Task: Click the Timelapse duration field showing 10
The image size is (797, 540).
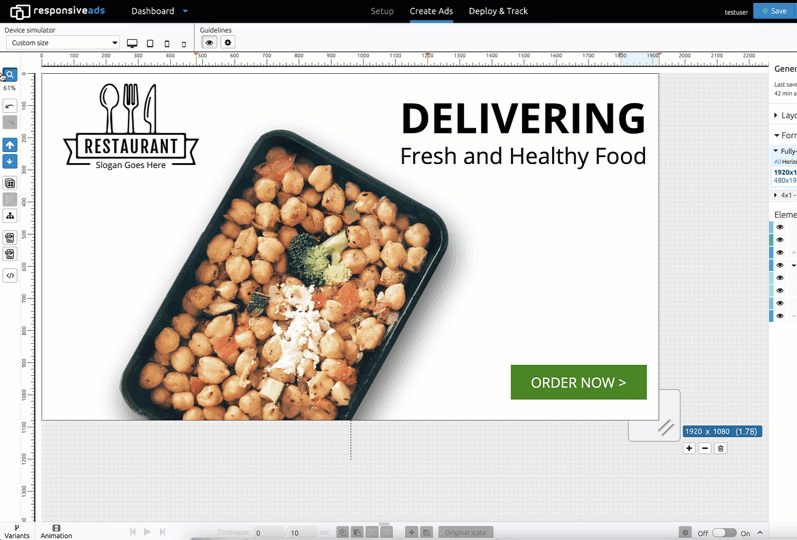Action: pyautogui.click(x=303, y=533)
